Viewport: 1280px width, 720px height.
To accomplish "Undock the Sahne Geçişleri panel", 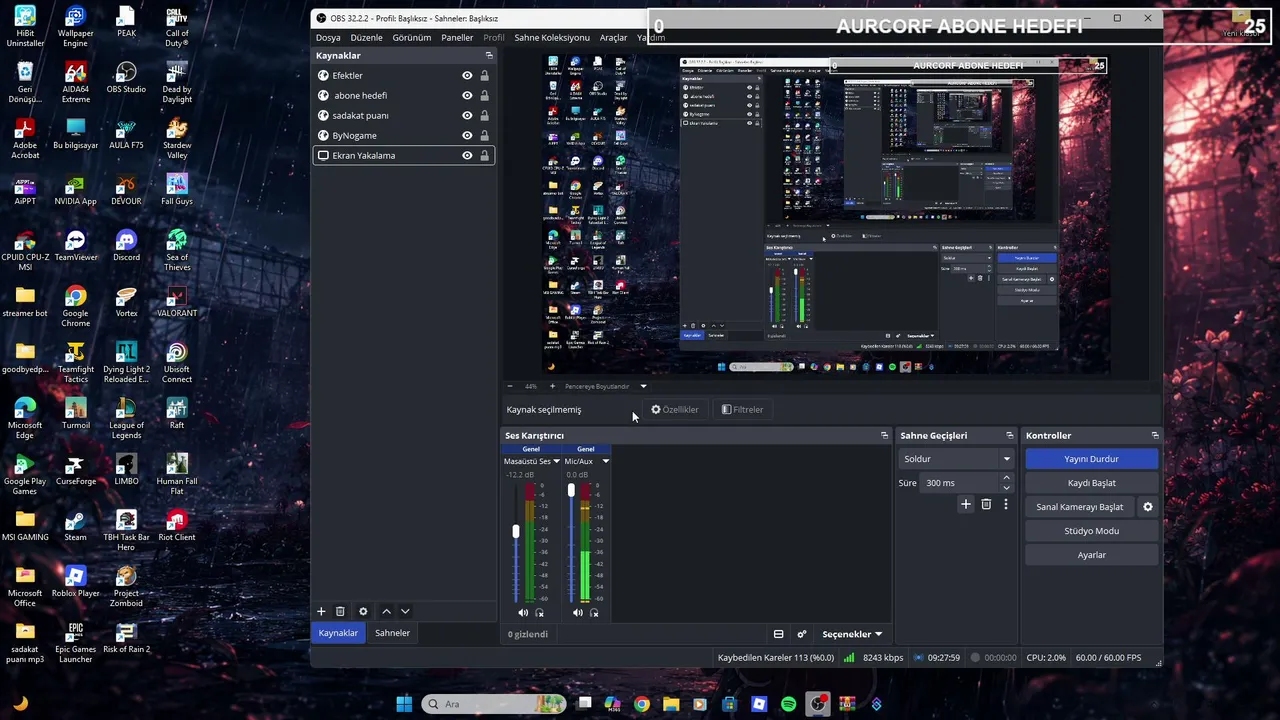I will (1008, 435).
